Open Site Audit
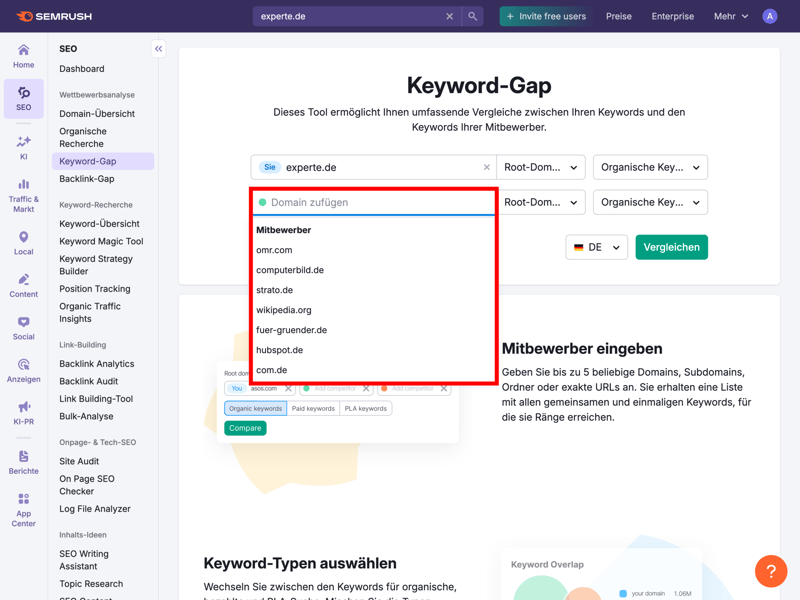 point(79,461)
